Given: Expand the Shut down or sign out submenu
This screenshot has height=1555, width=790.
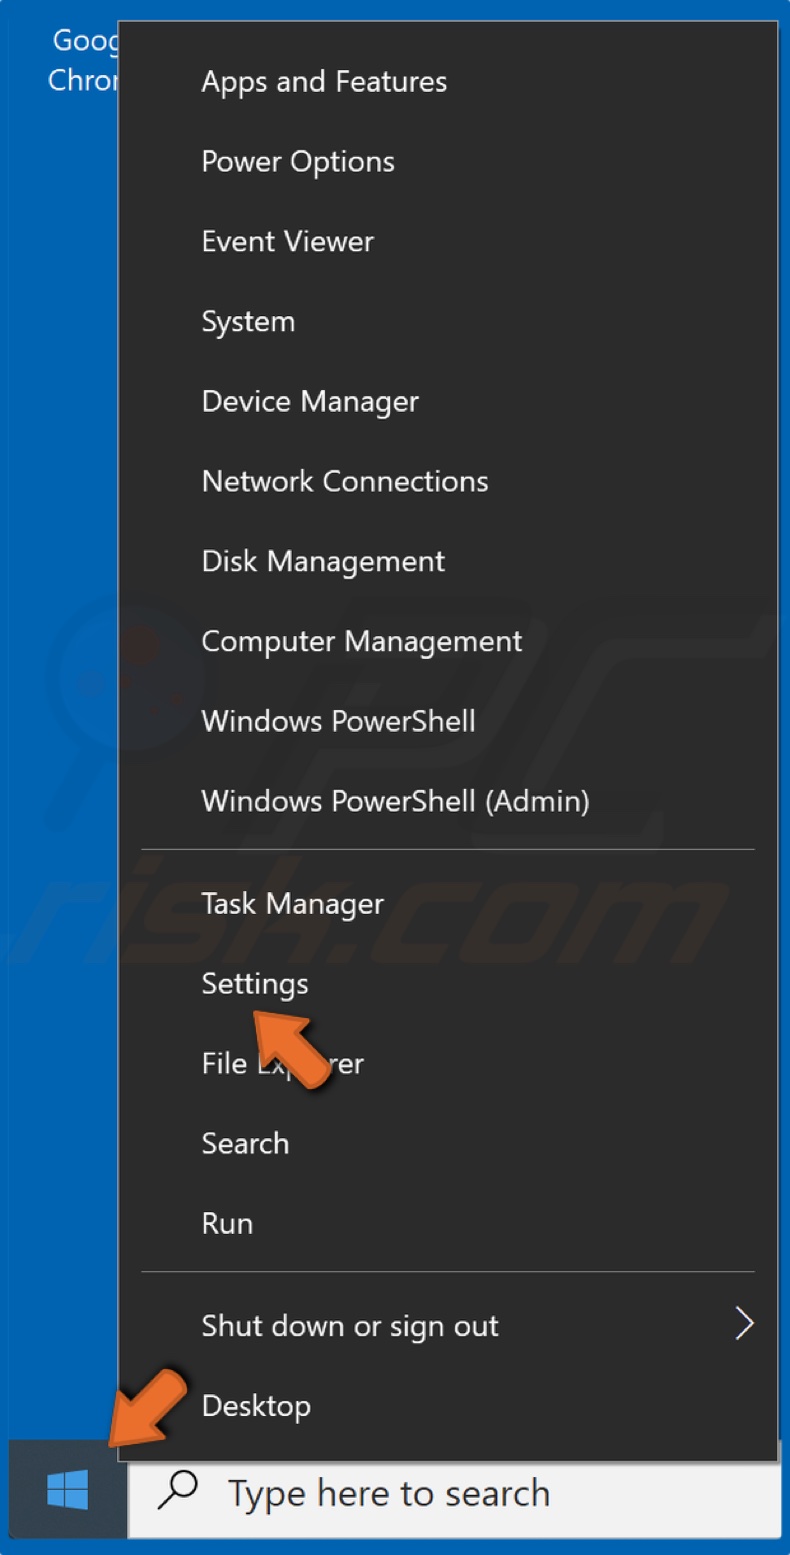Looking at the screenshot, I should coord(350,1325).
